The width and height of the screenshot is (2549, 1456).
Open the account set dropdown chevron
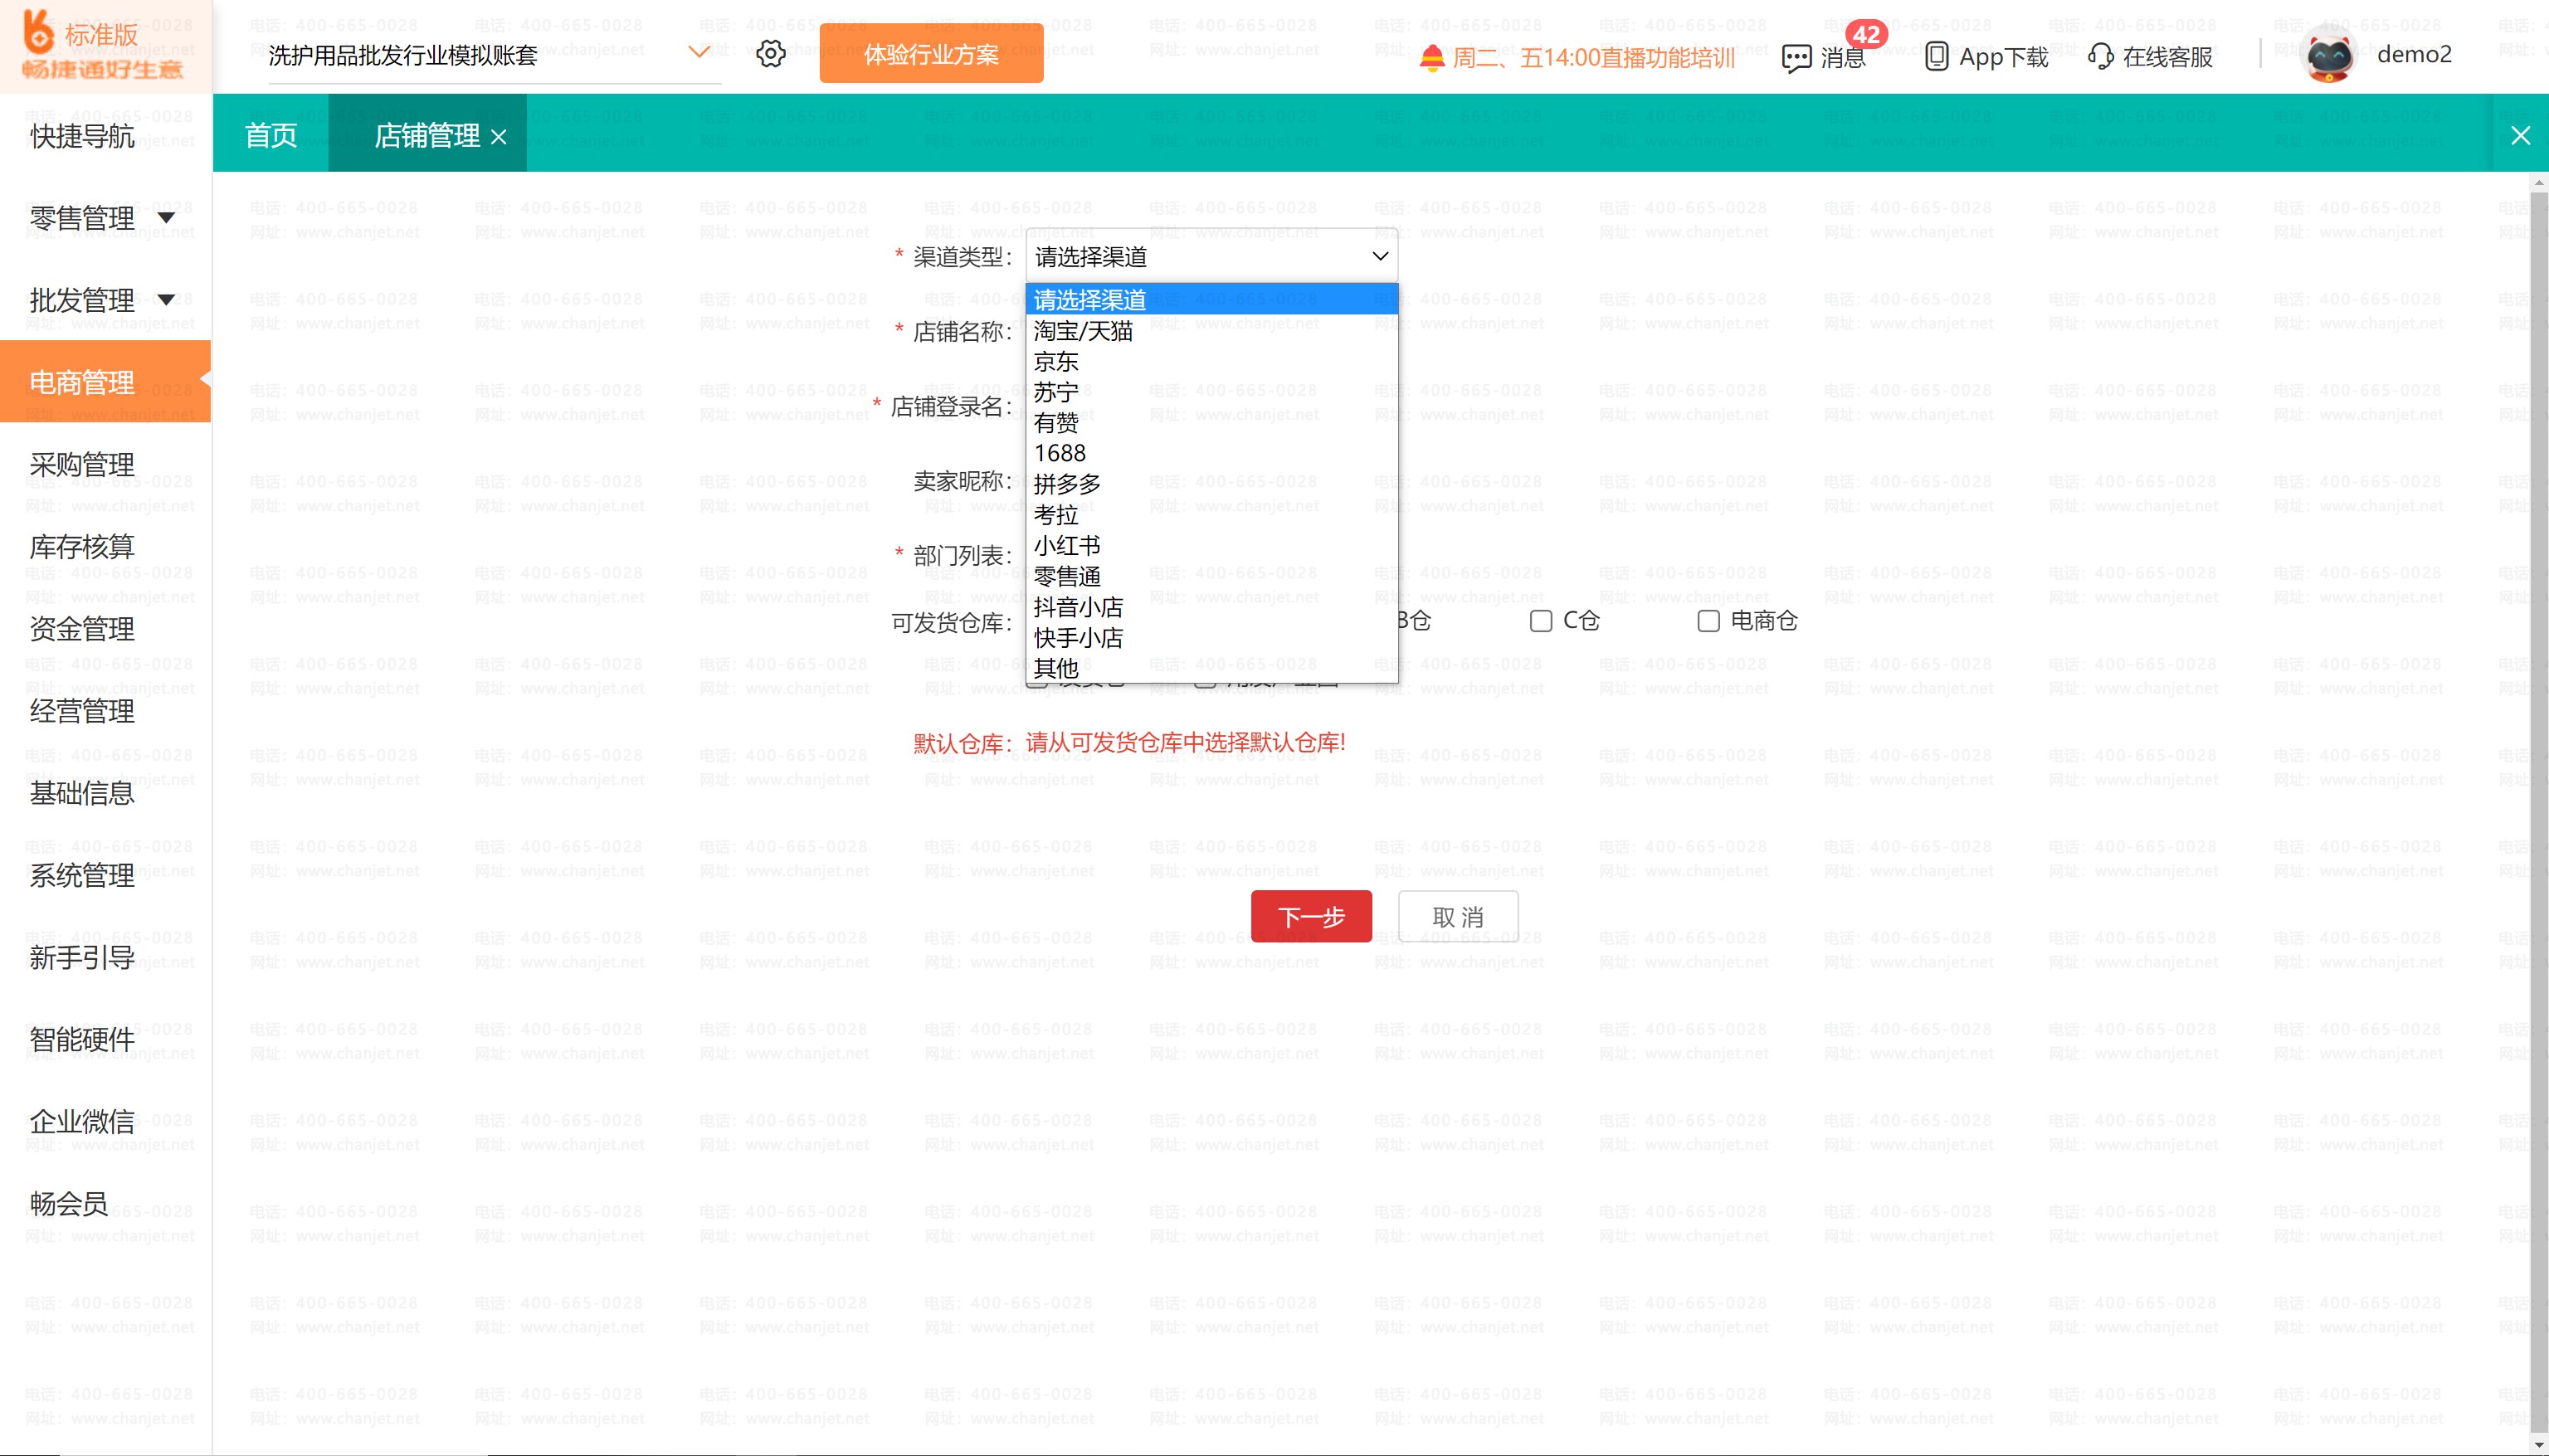(x=699, y=52)
